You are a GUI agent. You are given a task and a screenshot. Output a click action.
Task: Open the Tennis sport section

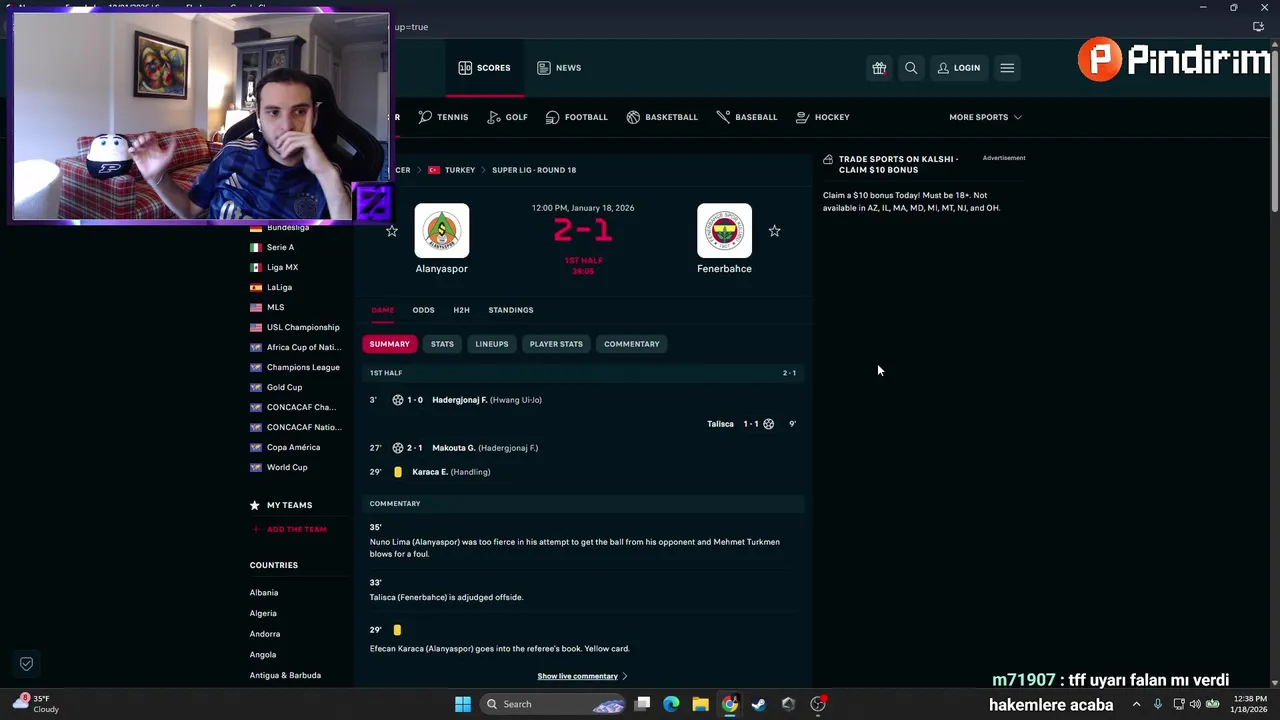coord(443,117)
